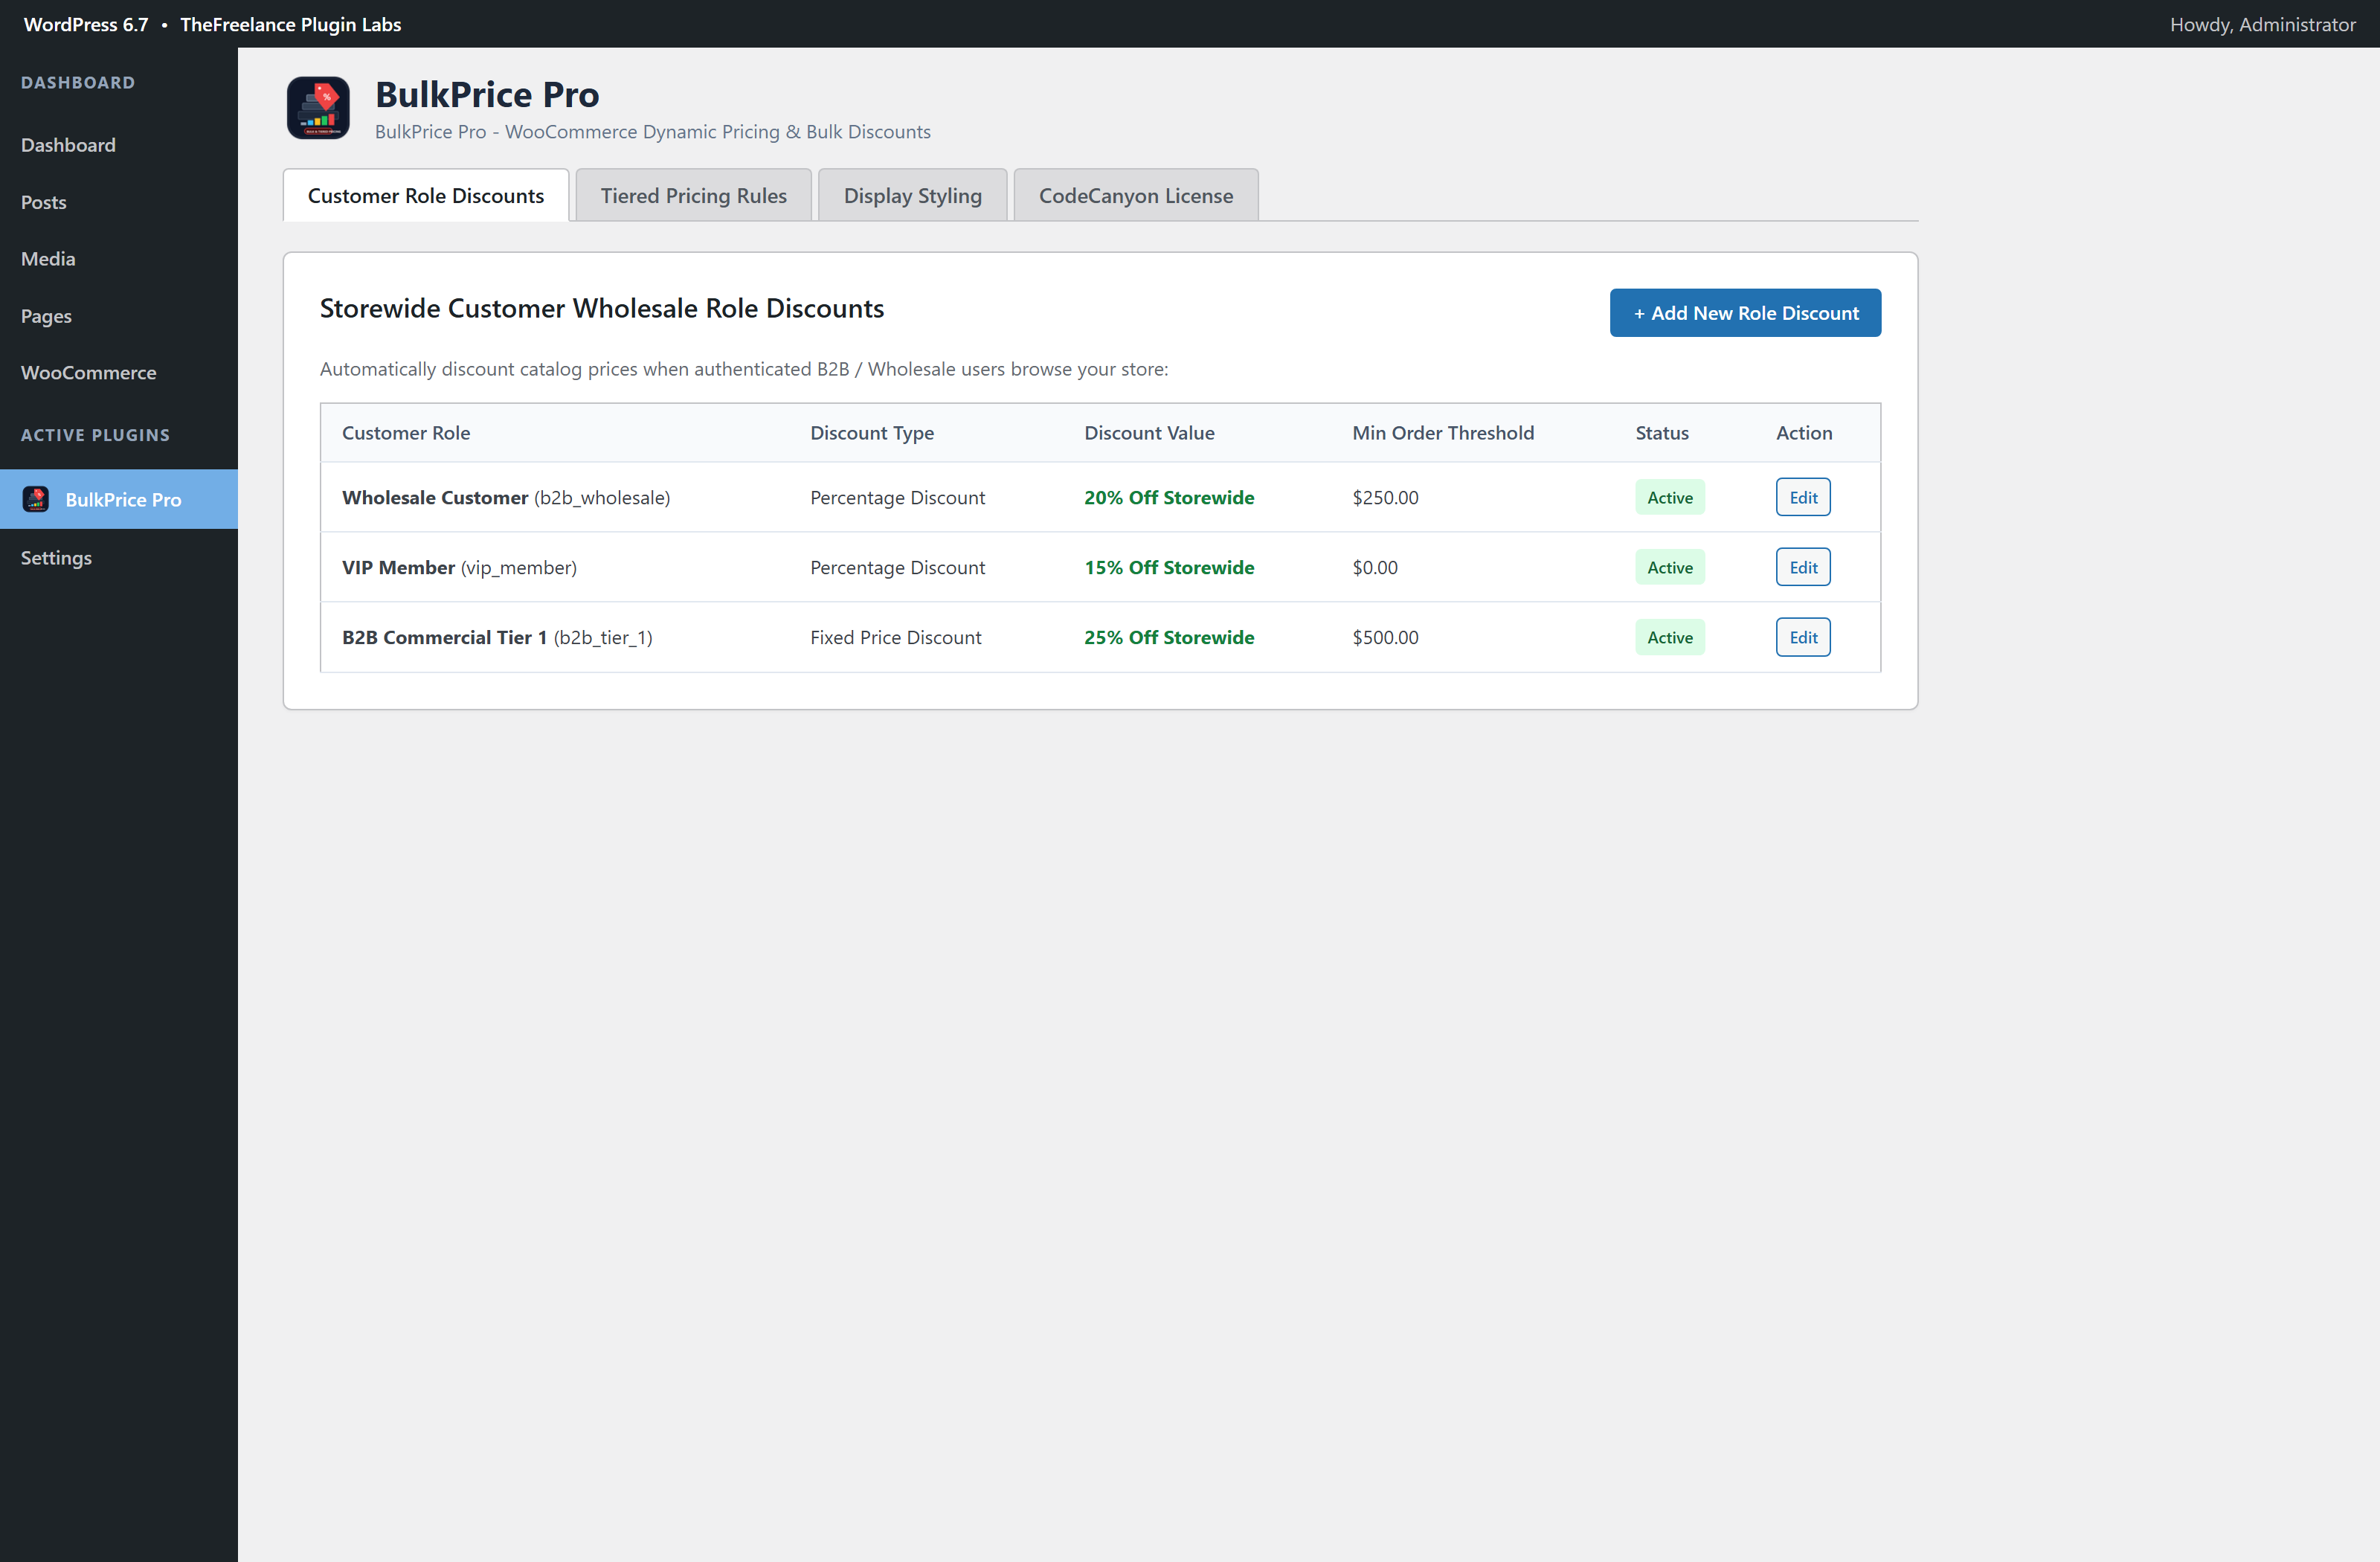Edit the VIP Member discount row
Image resolution: width=2380 pixels, height=1562 pixels.
(x=1803, y=567)
